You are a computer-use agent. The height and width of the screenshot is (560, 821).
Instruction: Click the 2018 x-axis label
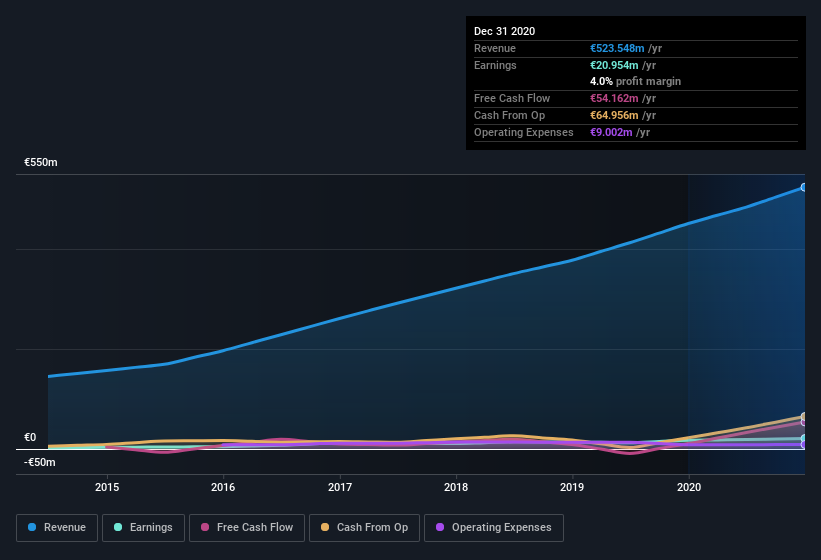pos(456,487)
